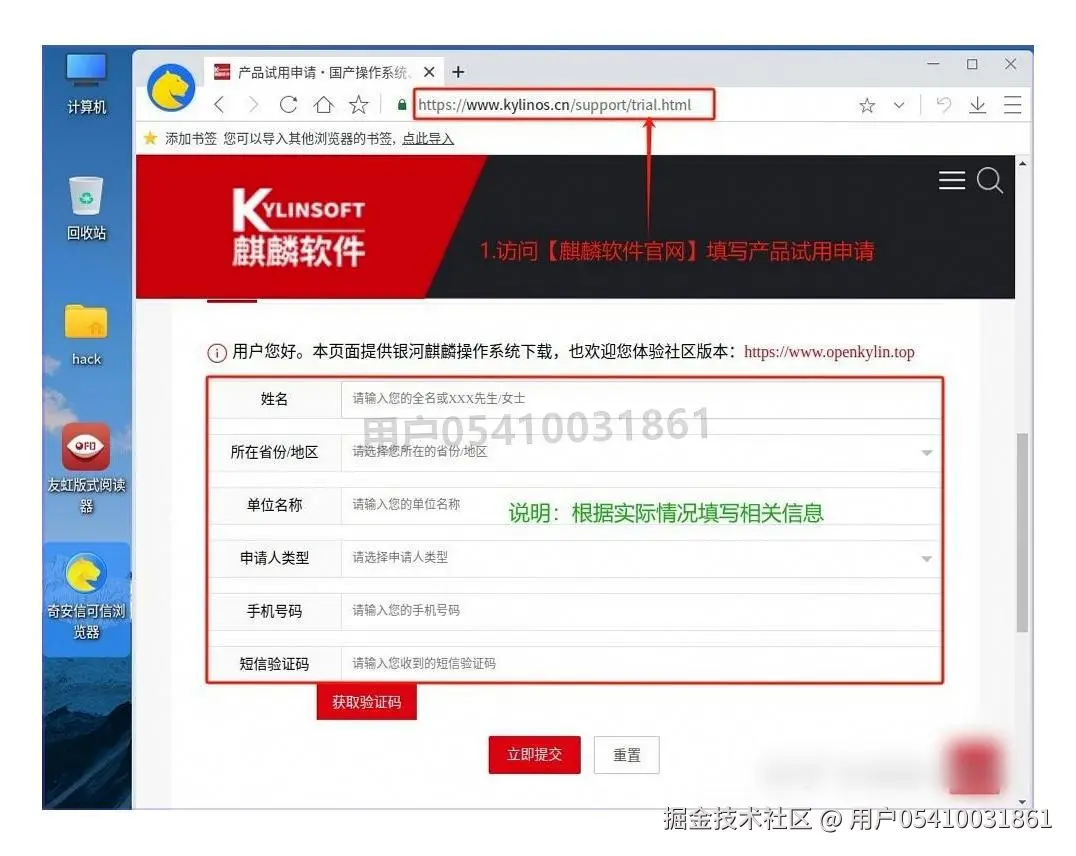Click the browser back navigation arrow

pos(219,104)
